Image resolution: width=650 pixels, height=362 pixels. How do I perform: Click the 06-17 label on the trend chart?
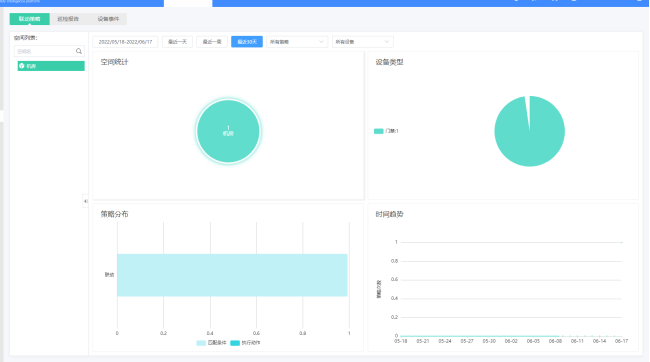click(621, 341)
